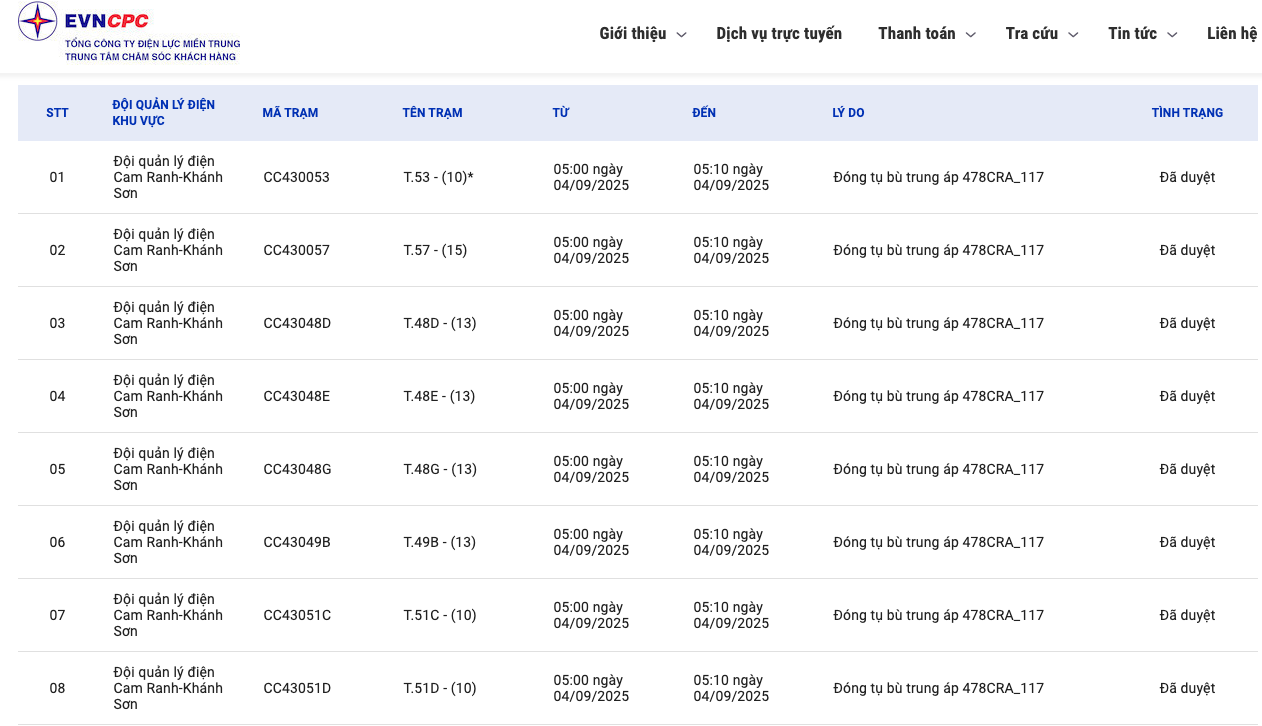
Task: Click station name T.48E - (13)
Action: coord(439,396)
